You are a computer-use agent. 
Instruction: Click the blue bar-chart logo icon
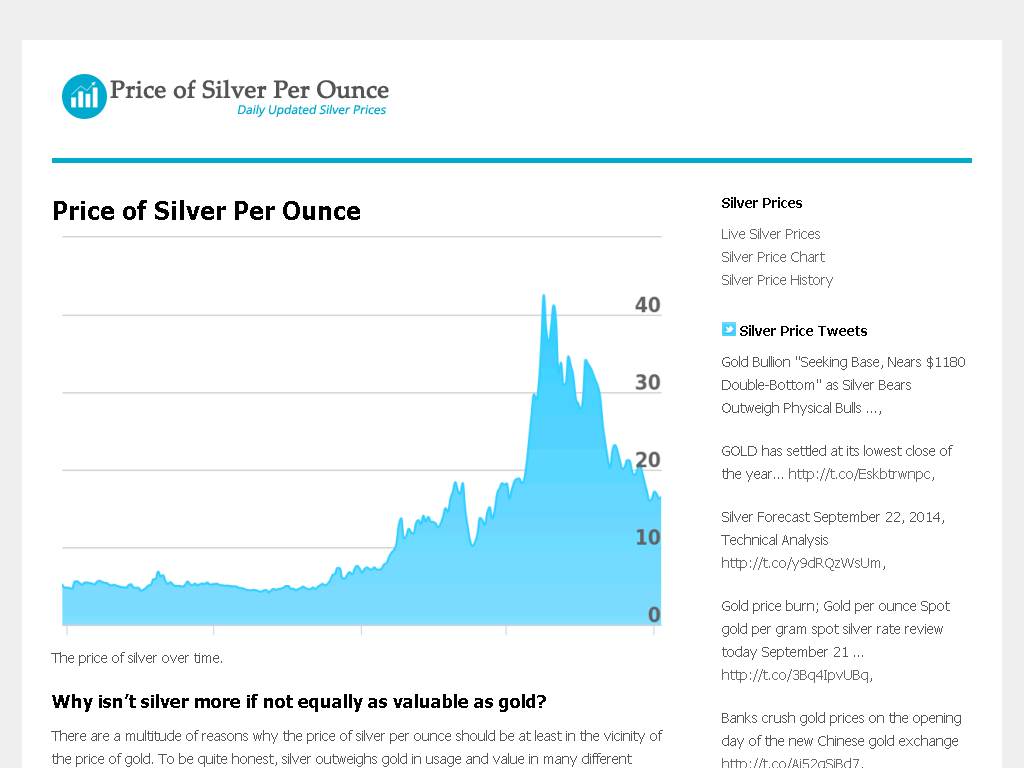84,96
